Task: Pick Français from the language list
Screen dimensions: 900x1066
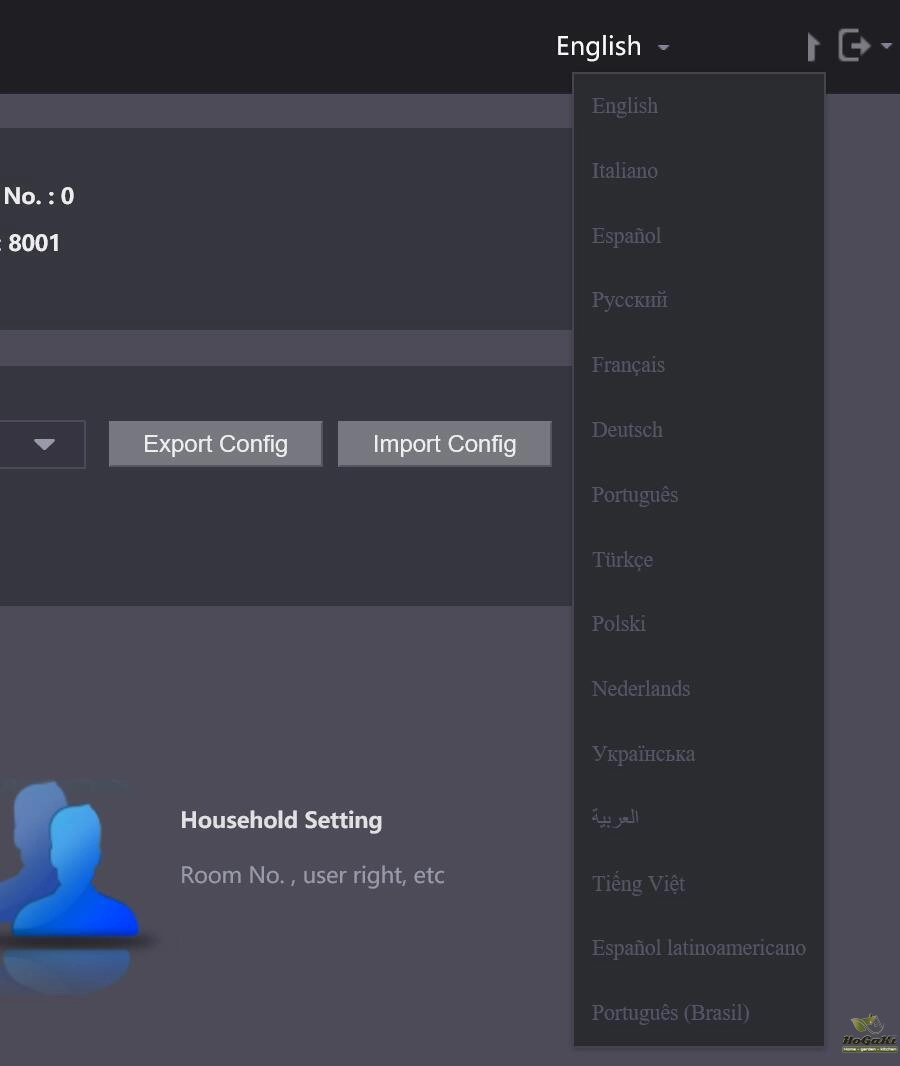Action: click(x=628, y=365)
